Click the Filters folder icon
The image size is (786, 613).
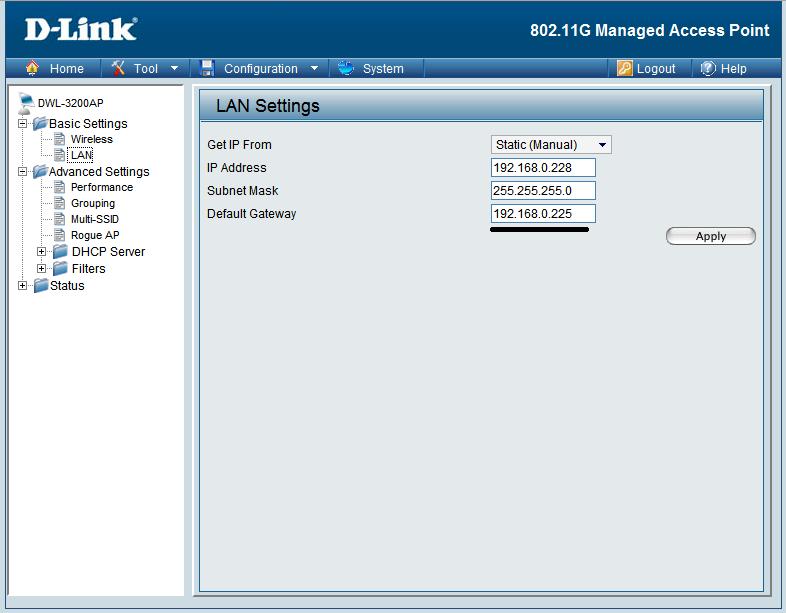pos(60,268)
